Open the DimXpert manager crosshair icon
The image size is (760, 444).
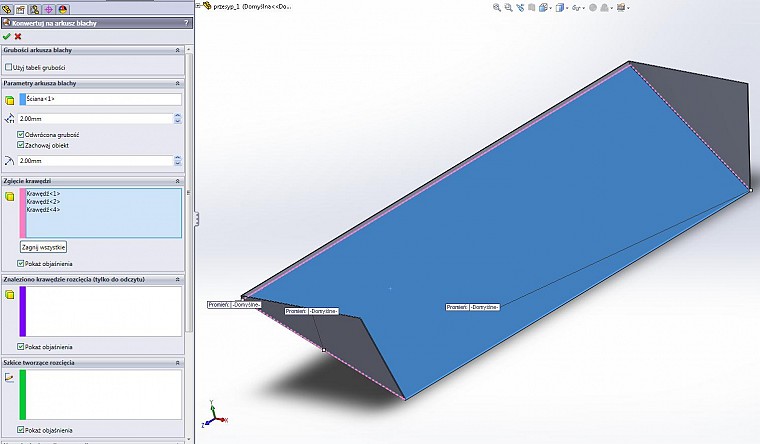(48, 8)
